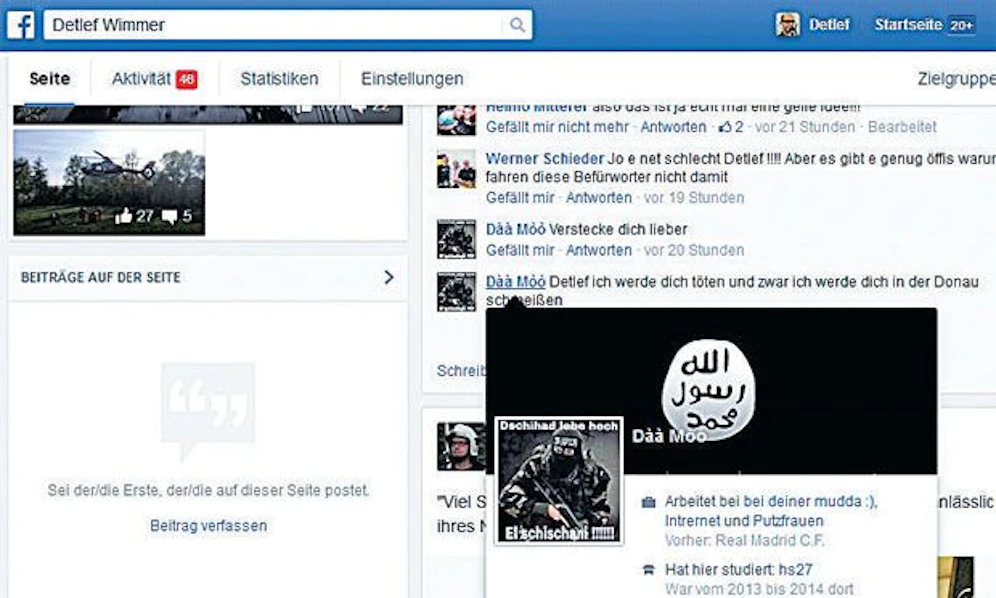
Task: Click underlined Dàà Mòò name on Donau comment
Action: pyautogui.click(x=516, y=282)
